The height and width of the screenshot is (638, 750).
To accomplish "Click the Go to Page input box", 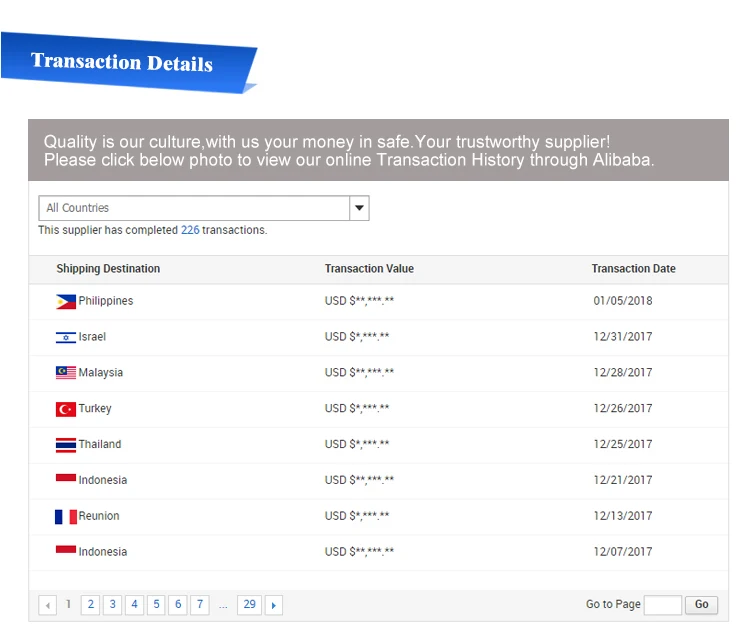I will (x=662, y=604).
